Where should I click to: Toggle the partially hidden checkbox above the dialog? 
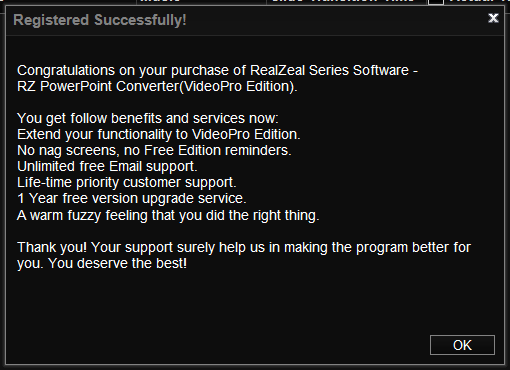[x=436, y=2]
